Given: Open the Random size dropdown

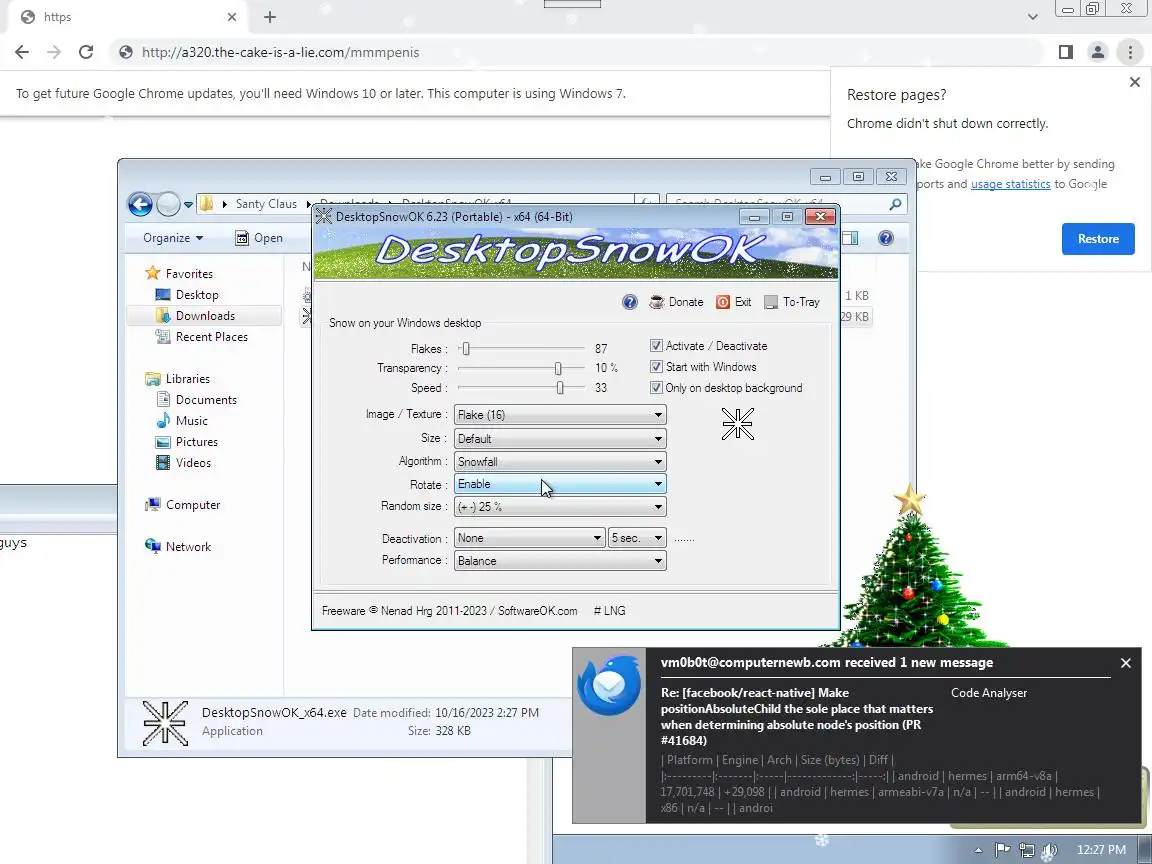Looking at the screenshot, I should click(x=560, y=507).
